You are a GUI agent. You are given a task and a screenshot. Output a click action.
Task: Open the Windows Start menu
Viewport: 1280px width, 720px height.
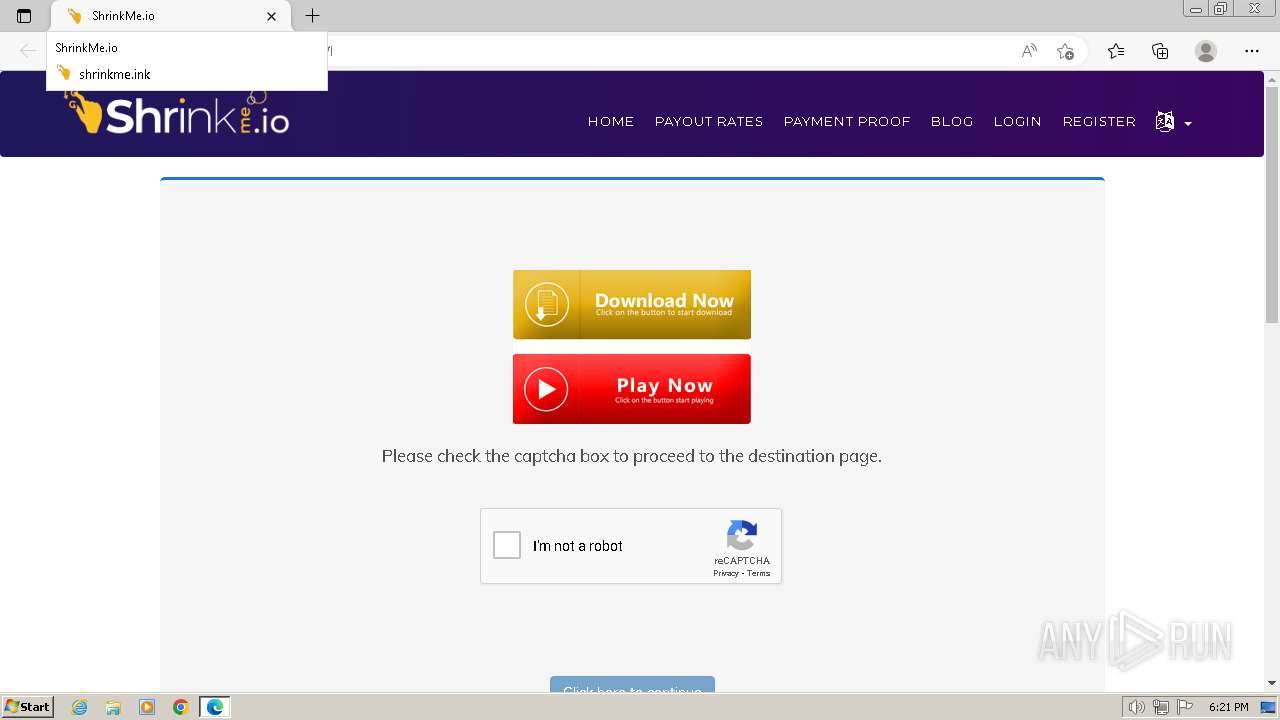pyautogui.click(x=28, y=707)
